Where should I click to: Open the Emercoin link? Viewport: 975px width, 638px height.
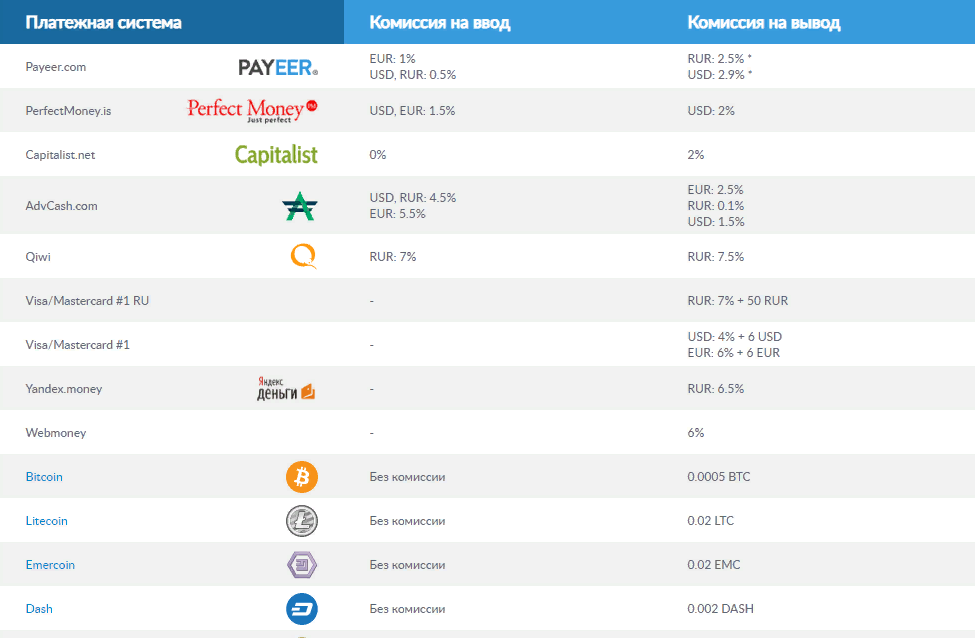coord(50,565)
